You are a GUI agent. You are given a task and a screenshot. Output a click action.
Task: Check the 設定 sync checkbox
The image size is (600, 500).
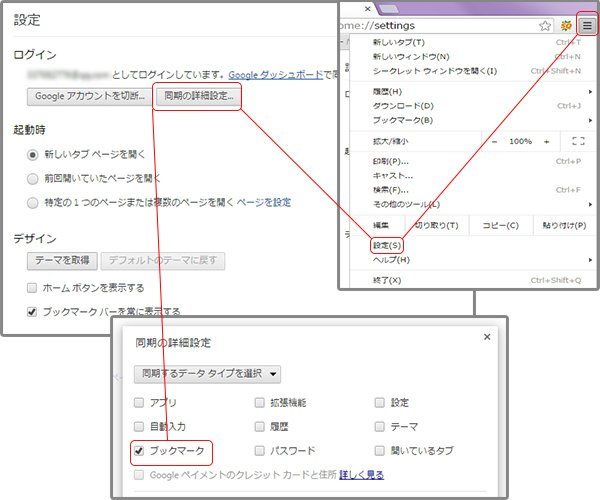tap(379, 402)
